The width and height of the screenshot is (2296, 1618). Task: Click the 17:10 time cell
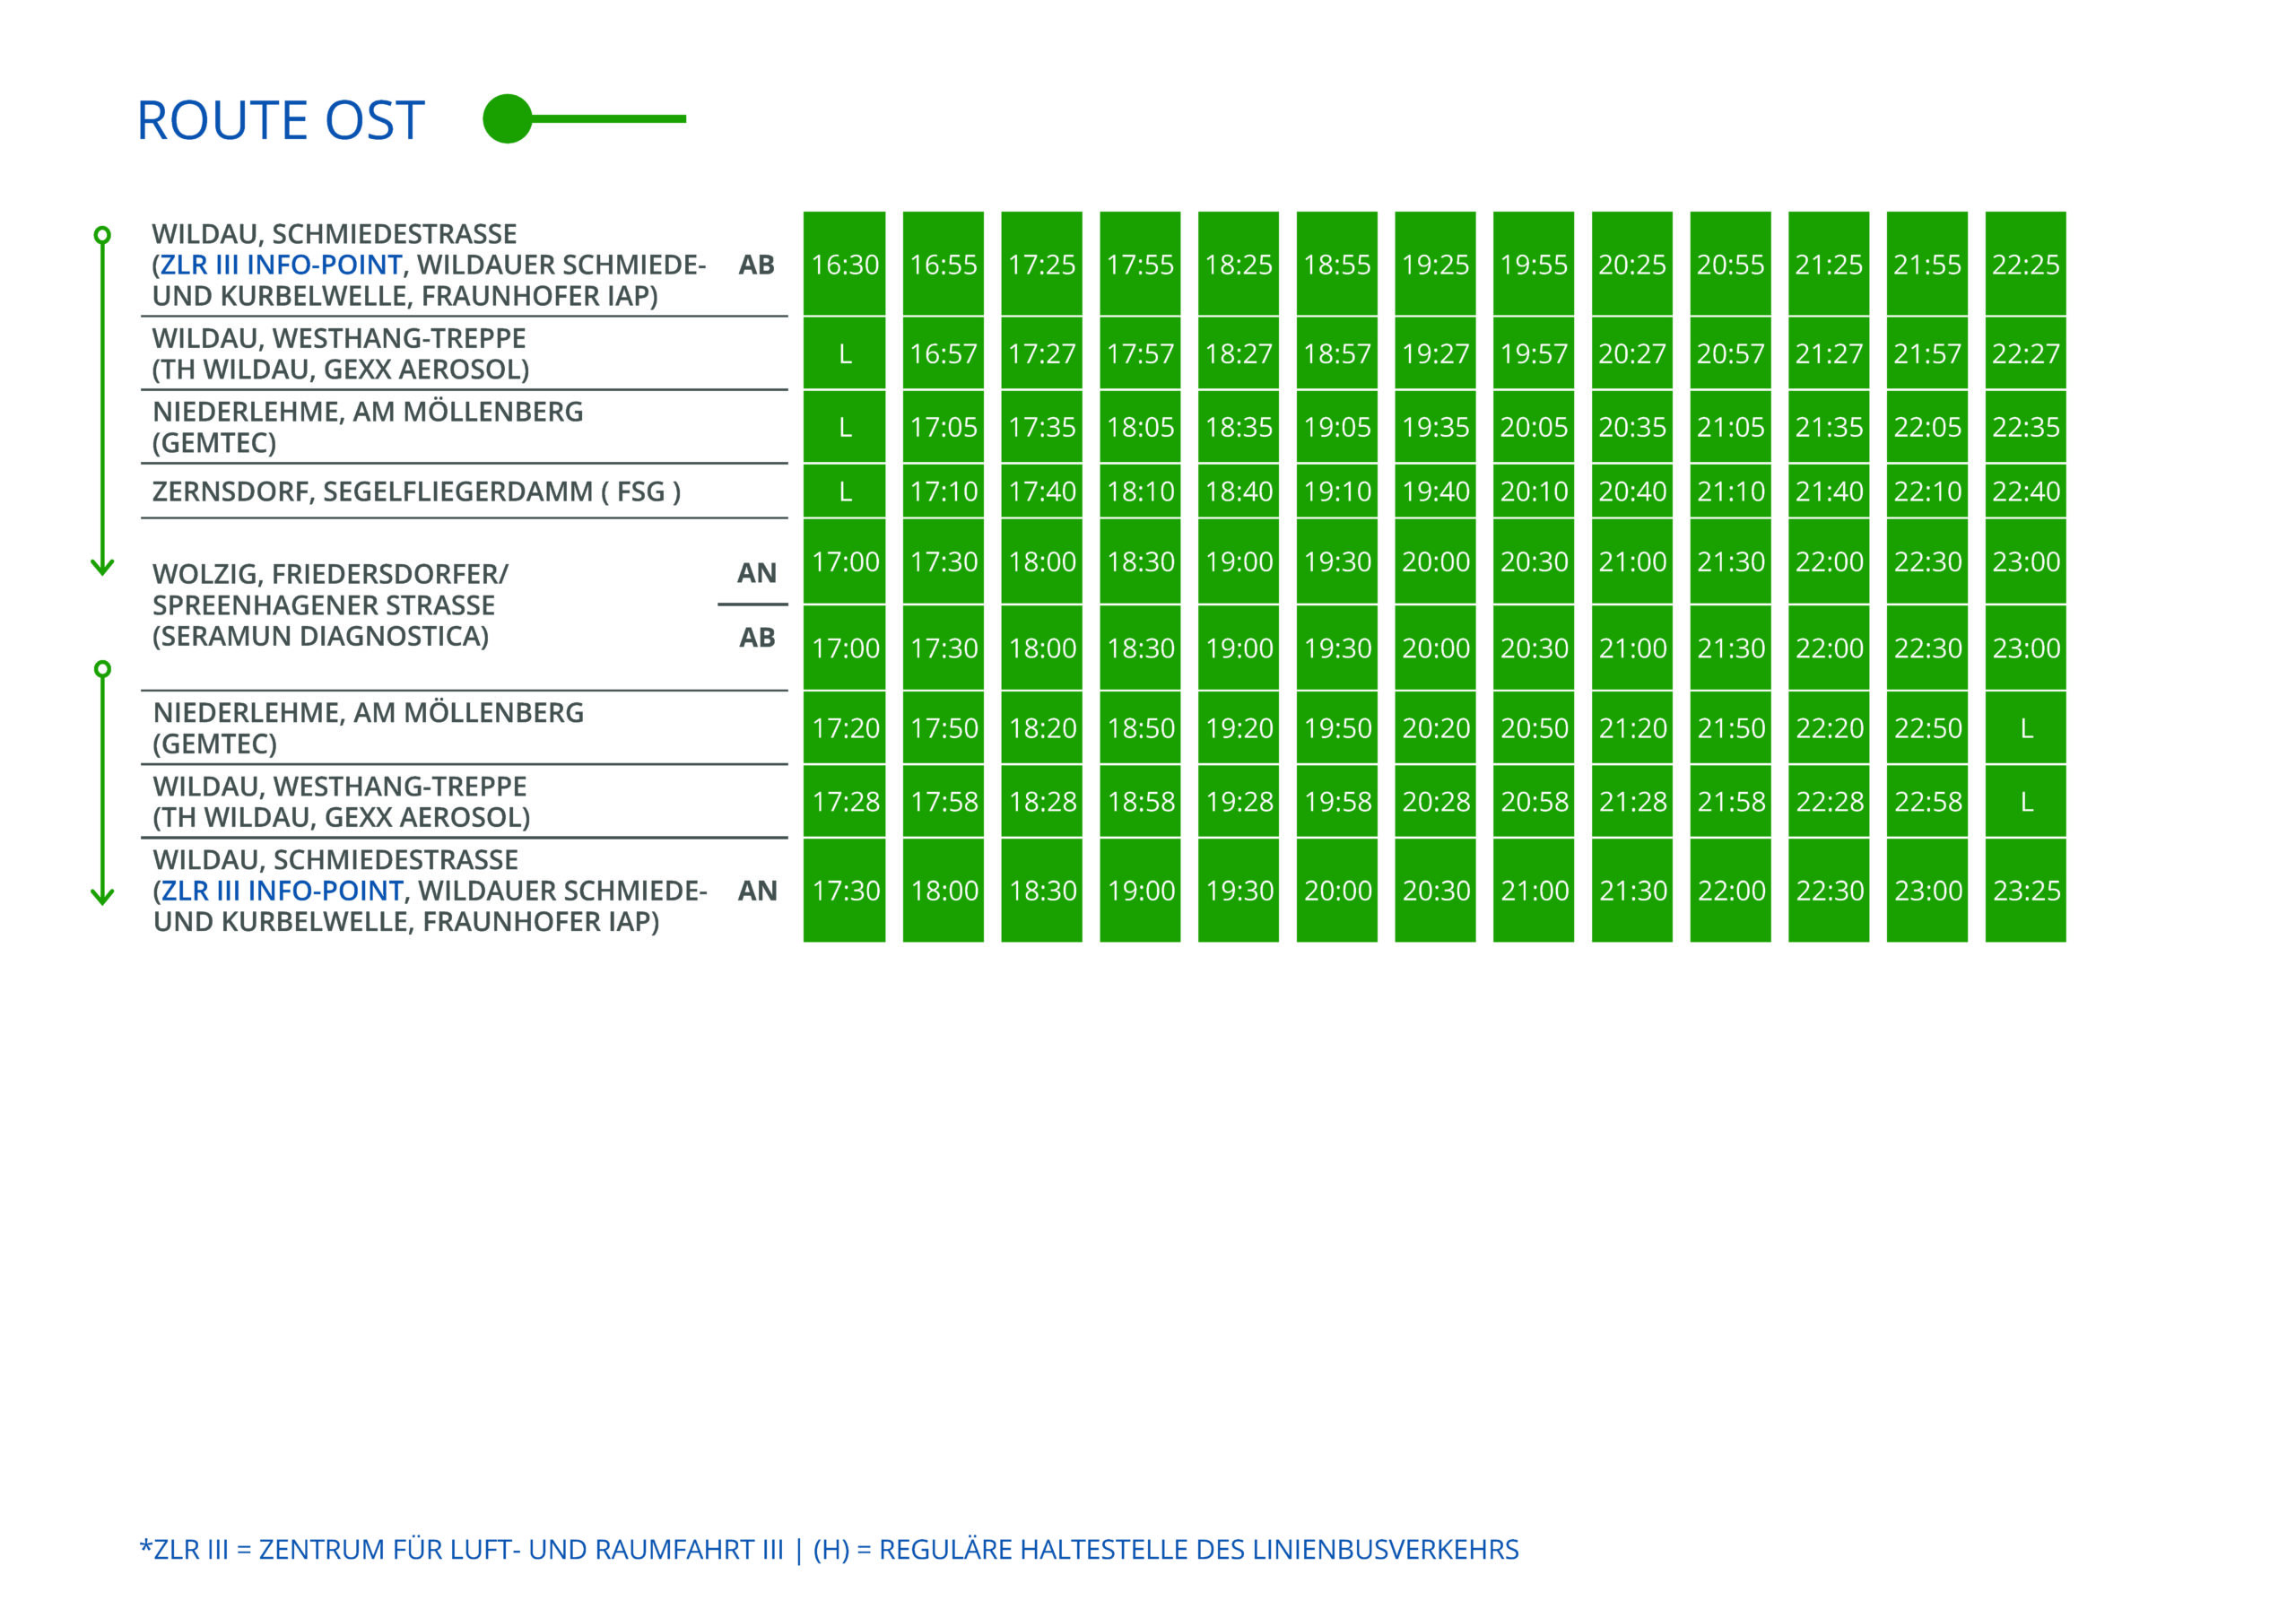pyautogui.click(x=943, y=492)
